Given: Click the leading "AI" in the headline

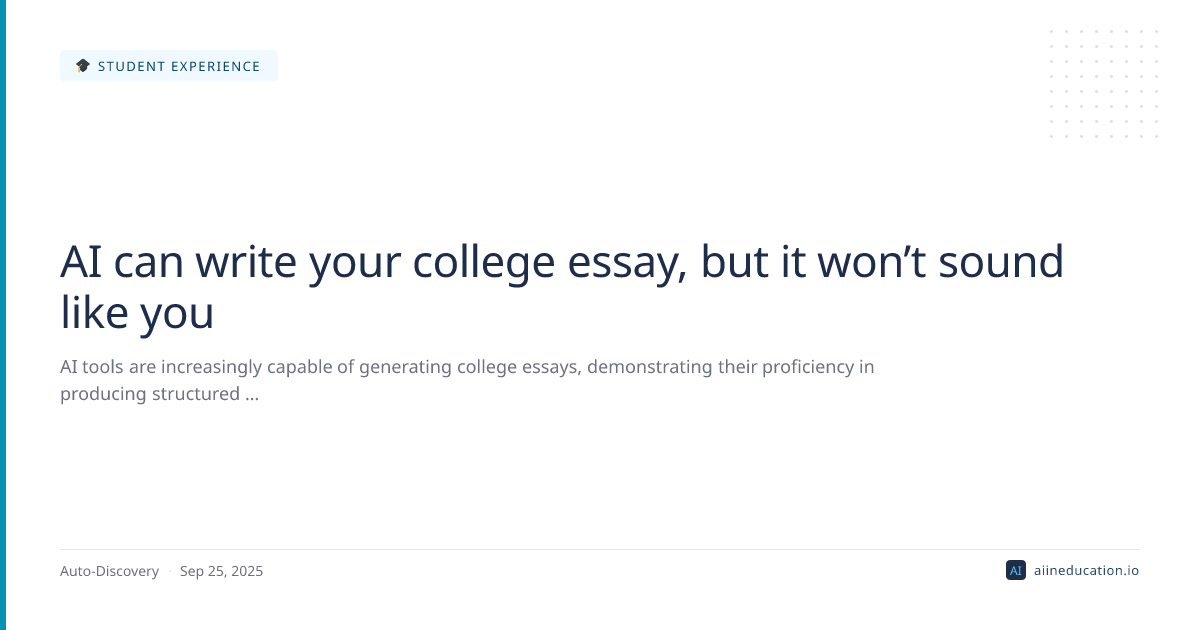Looking at the screenshot, I should [82, 262].
